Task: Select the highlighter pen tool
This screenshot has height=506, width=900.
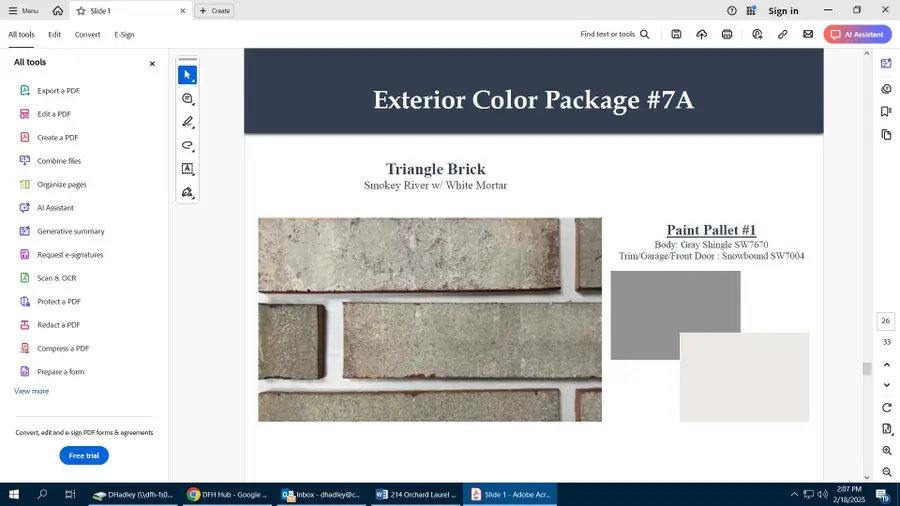Action: pos(187,122)
